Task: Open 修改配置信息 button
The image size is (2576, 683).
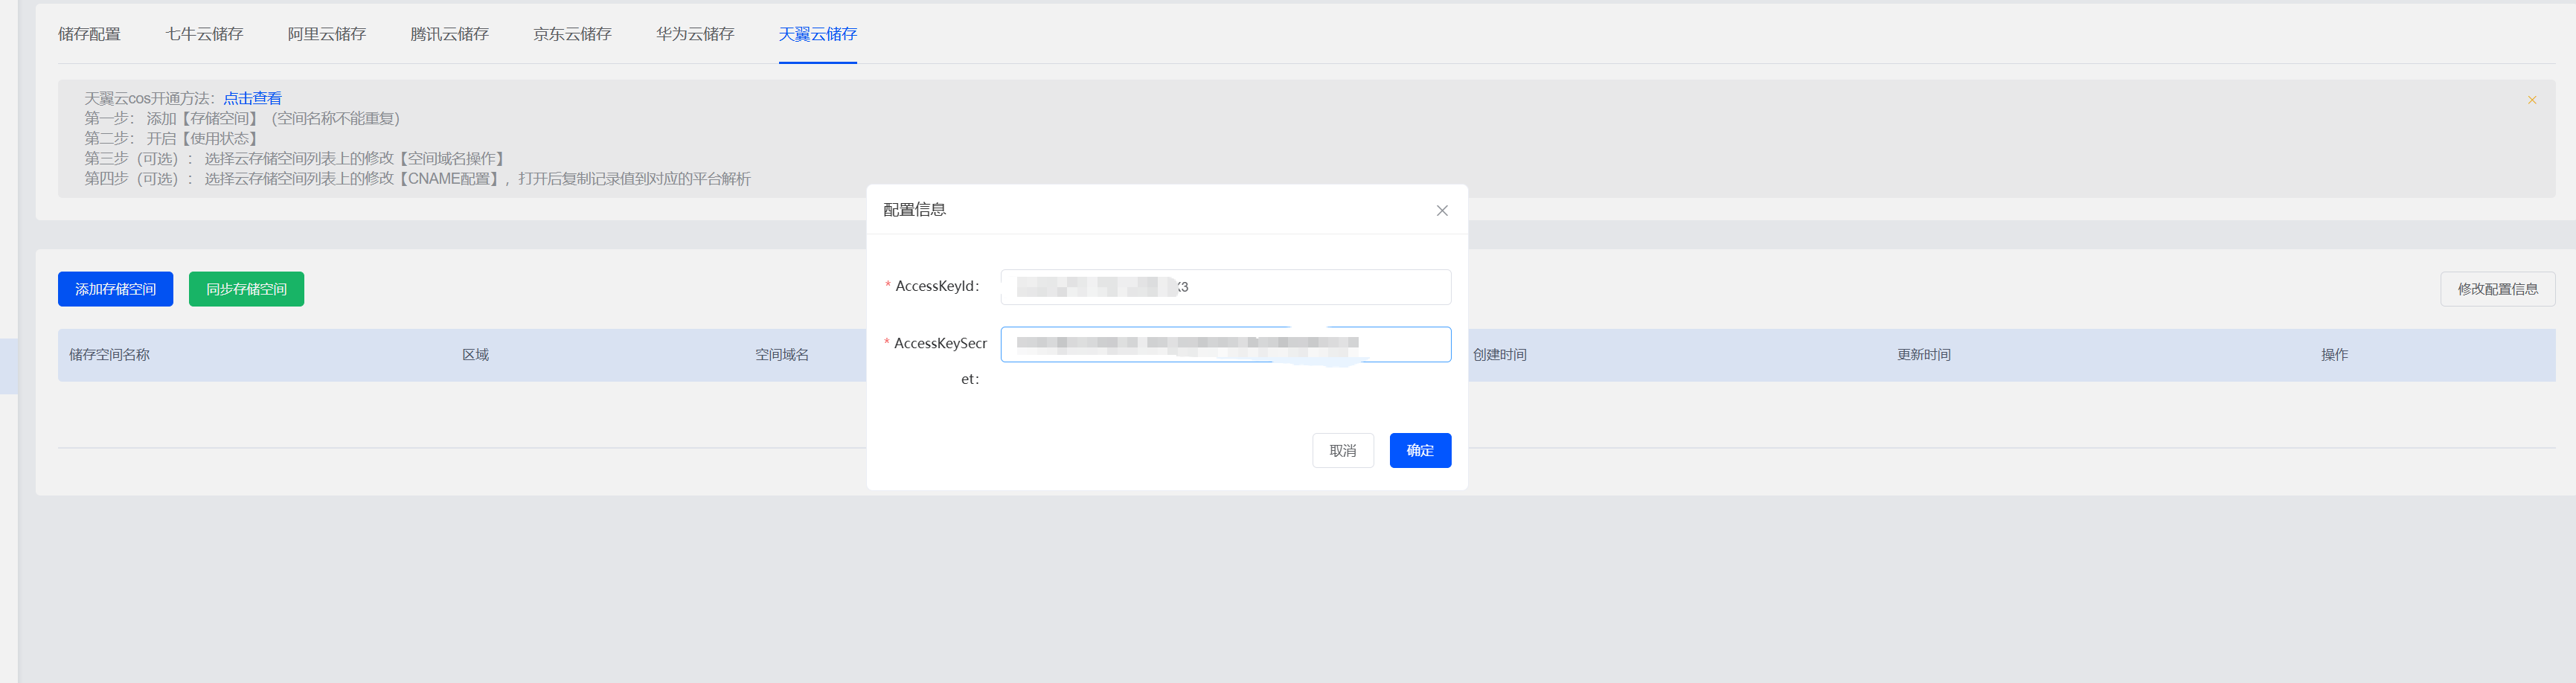Action: pos(2496,289)
